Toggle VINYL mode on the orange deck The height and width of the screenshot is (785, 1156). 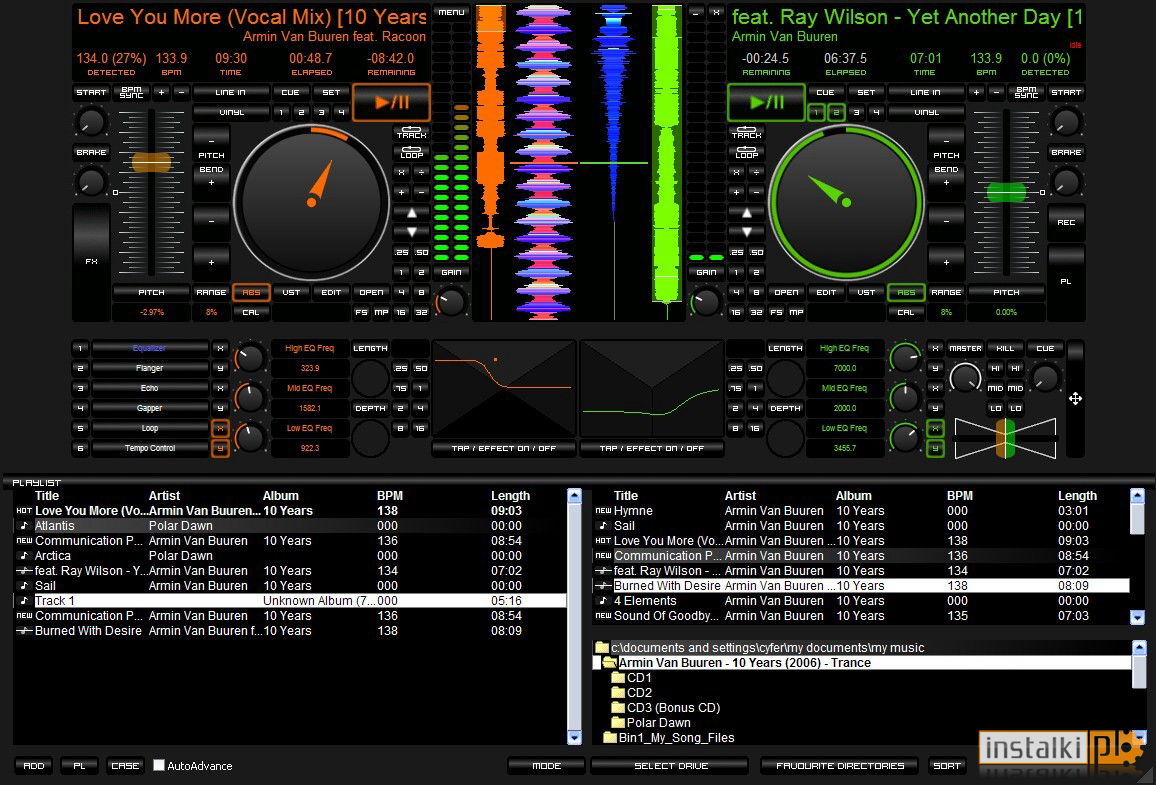click(231, 112)
